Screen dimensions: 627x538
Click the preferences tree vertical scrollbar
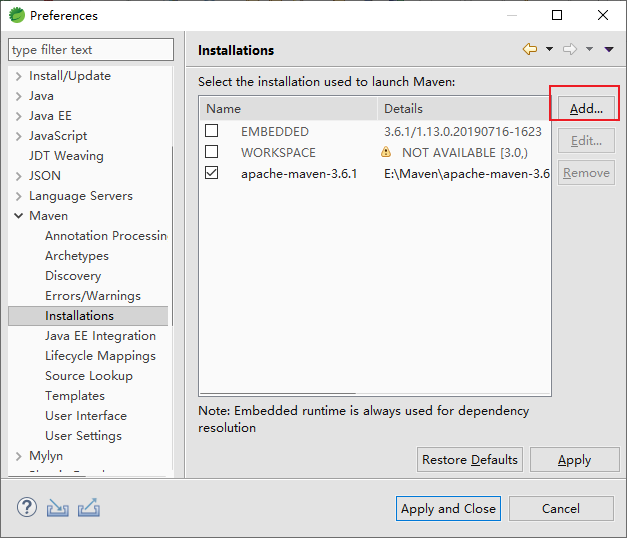click(172, 236)
